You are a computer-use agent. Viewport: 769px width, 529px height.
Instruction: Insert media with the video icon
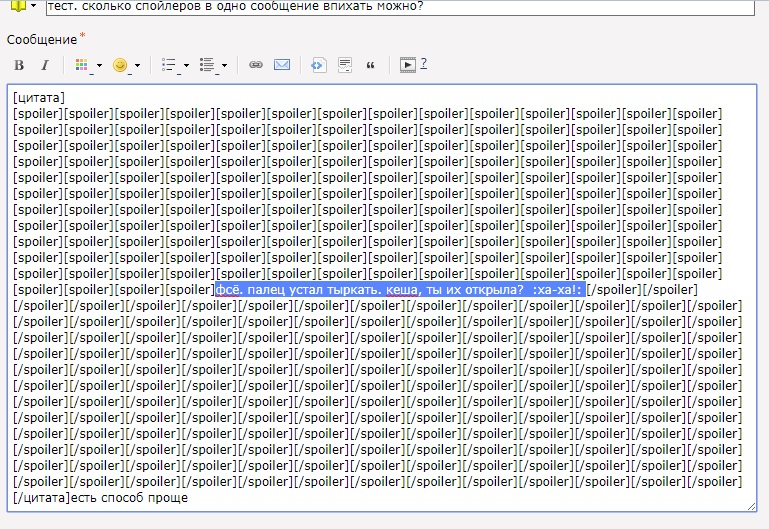click(407, 65)
